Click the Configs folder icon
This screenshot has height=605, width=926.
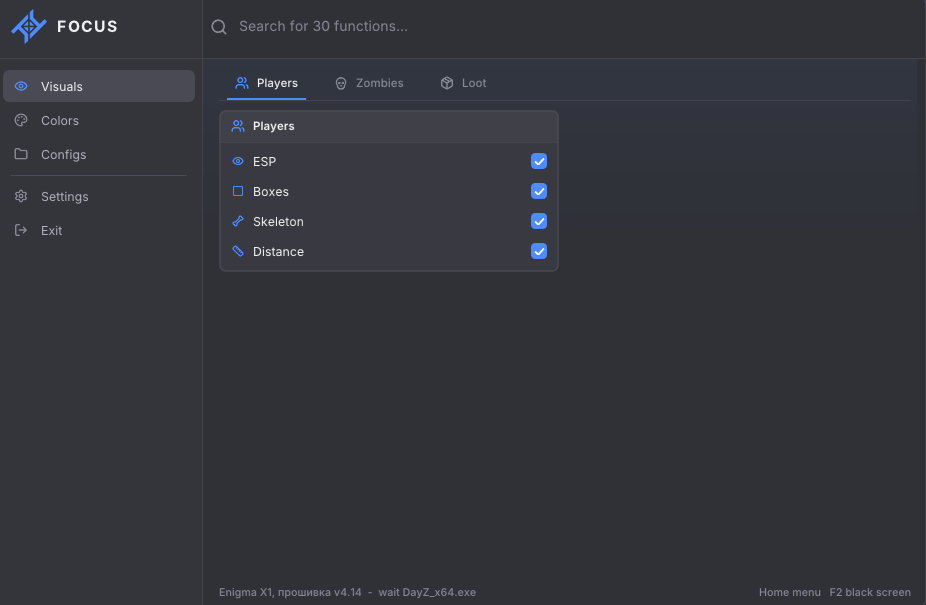(x=21, y=154)
